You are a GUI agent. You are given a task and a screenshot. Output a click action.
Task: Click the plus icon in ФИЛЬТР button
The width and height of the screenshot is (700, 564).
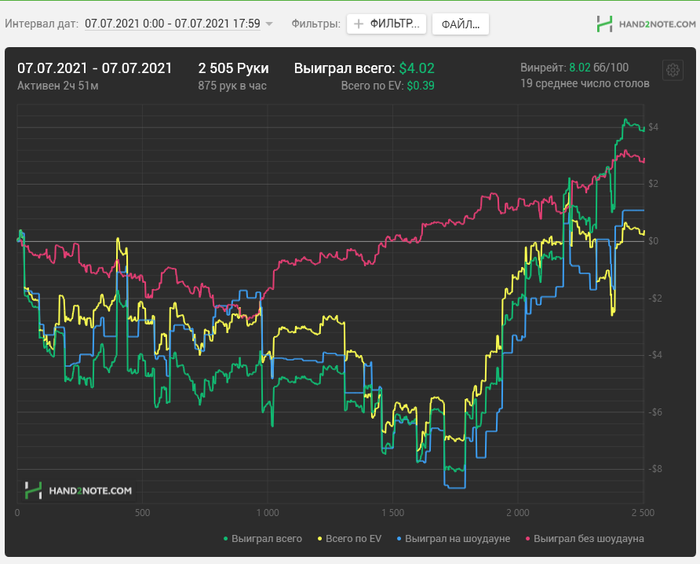358,24
